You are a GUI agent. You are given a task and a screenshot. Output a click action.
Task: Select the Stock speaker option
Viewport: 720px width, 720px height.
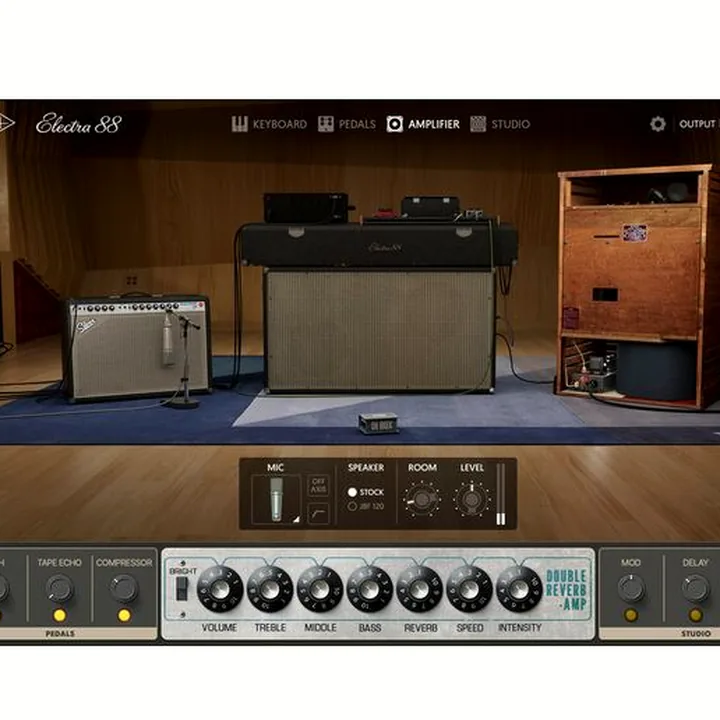coord(366,492)
